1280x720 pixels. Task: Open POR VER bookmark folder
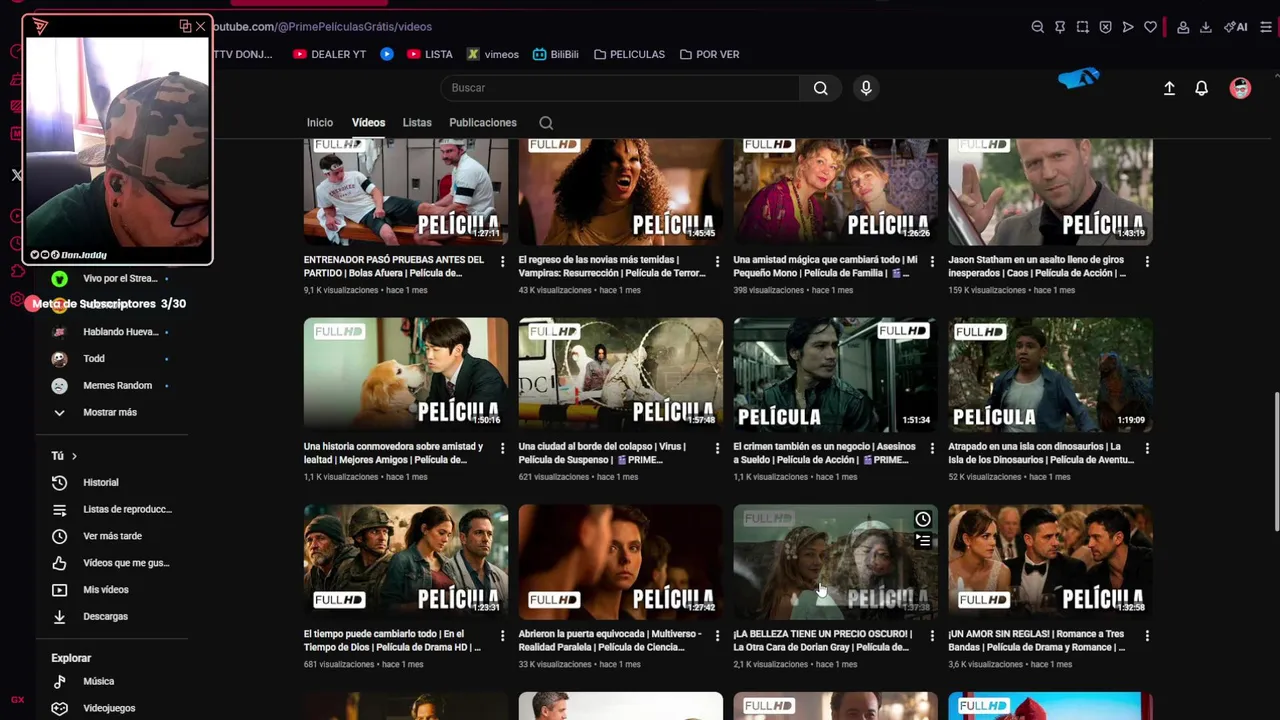click(x=709, y=54)
